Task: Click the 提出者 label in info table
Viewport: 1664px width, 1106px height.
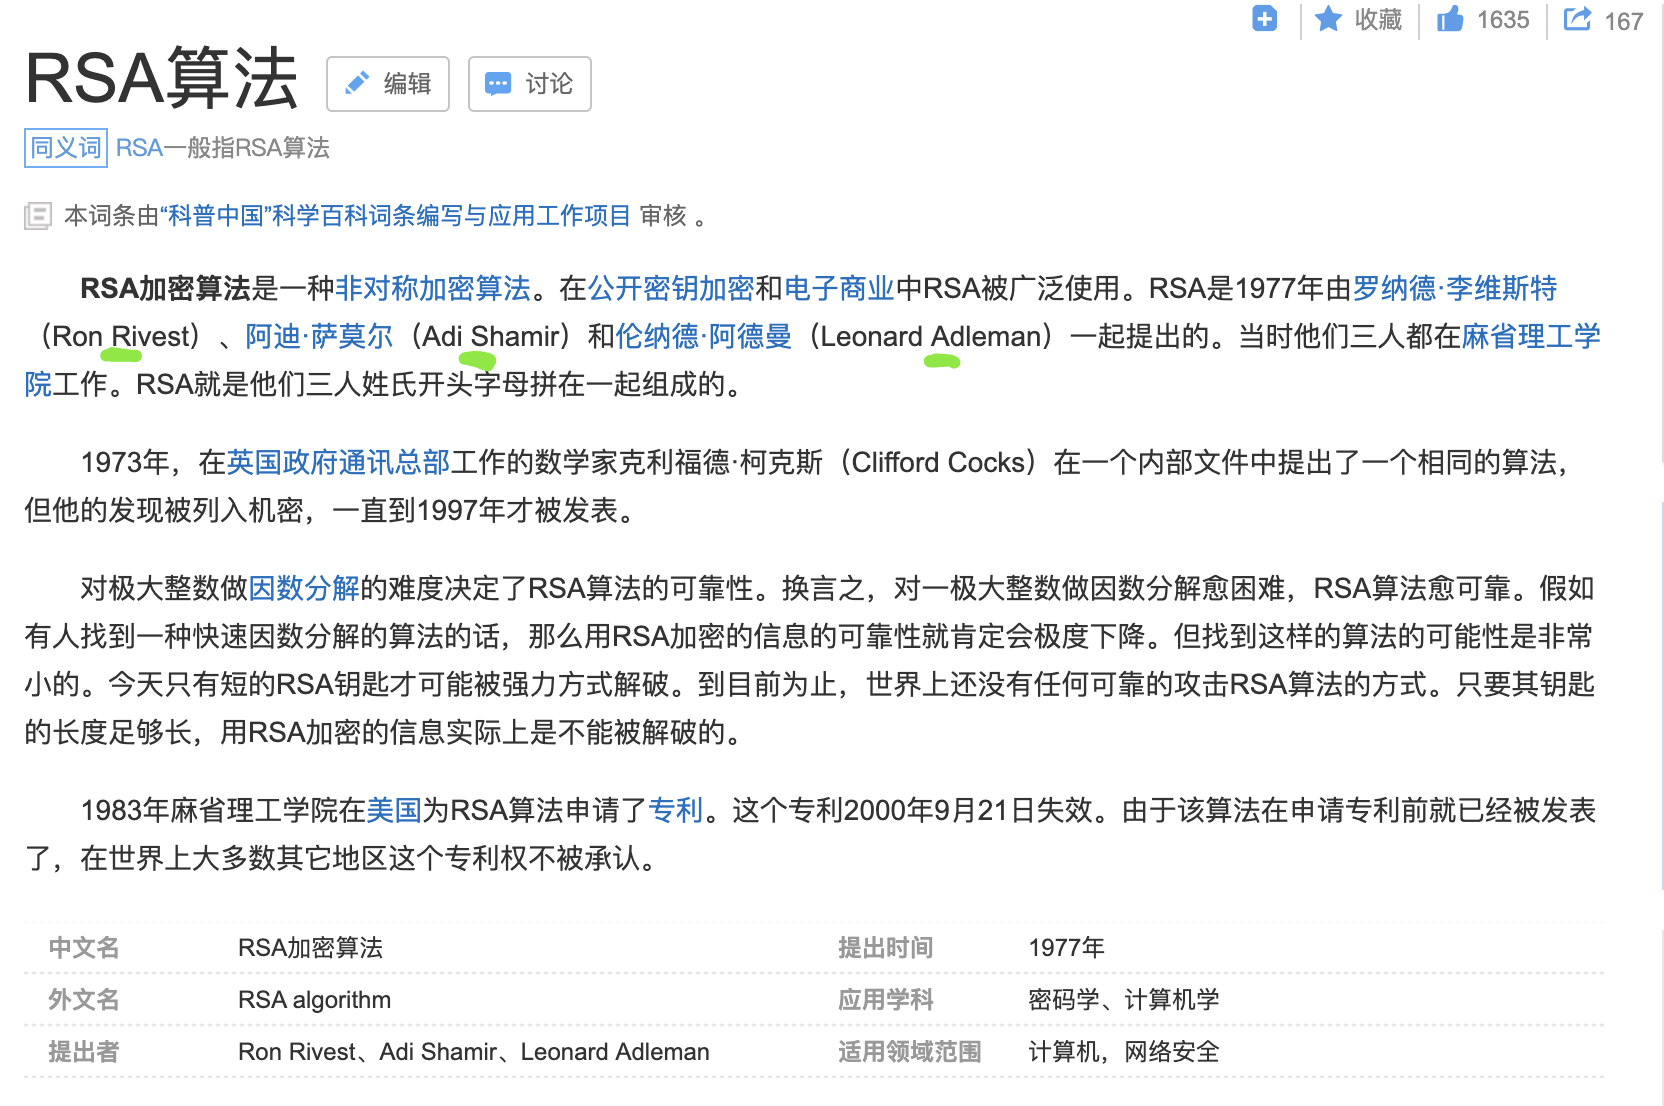Action: 84,1052
